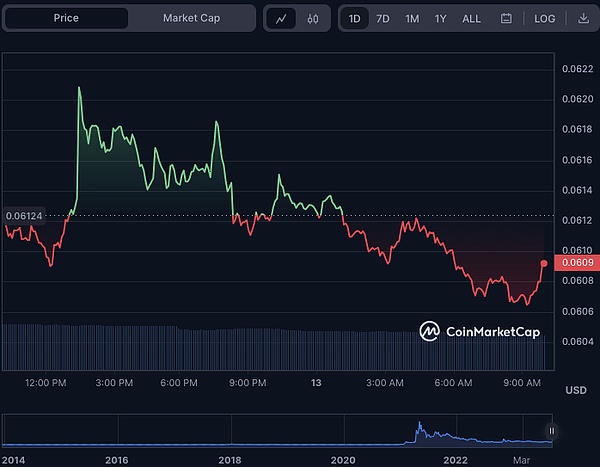Open the calendar date range picker
This screenshot has height=467, width=600.
pos(506,18)
